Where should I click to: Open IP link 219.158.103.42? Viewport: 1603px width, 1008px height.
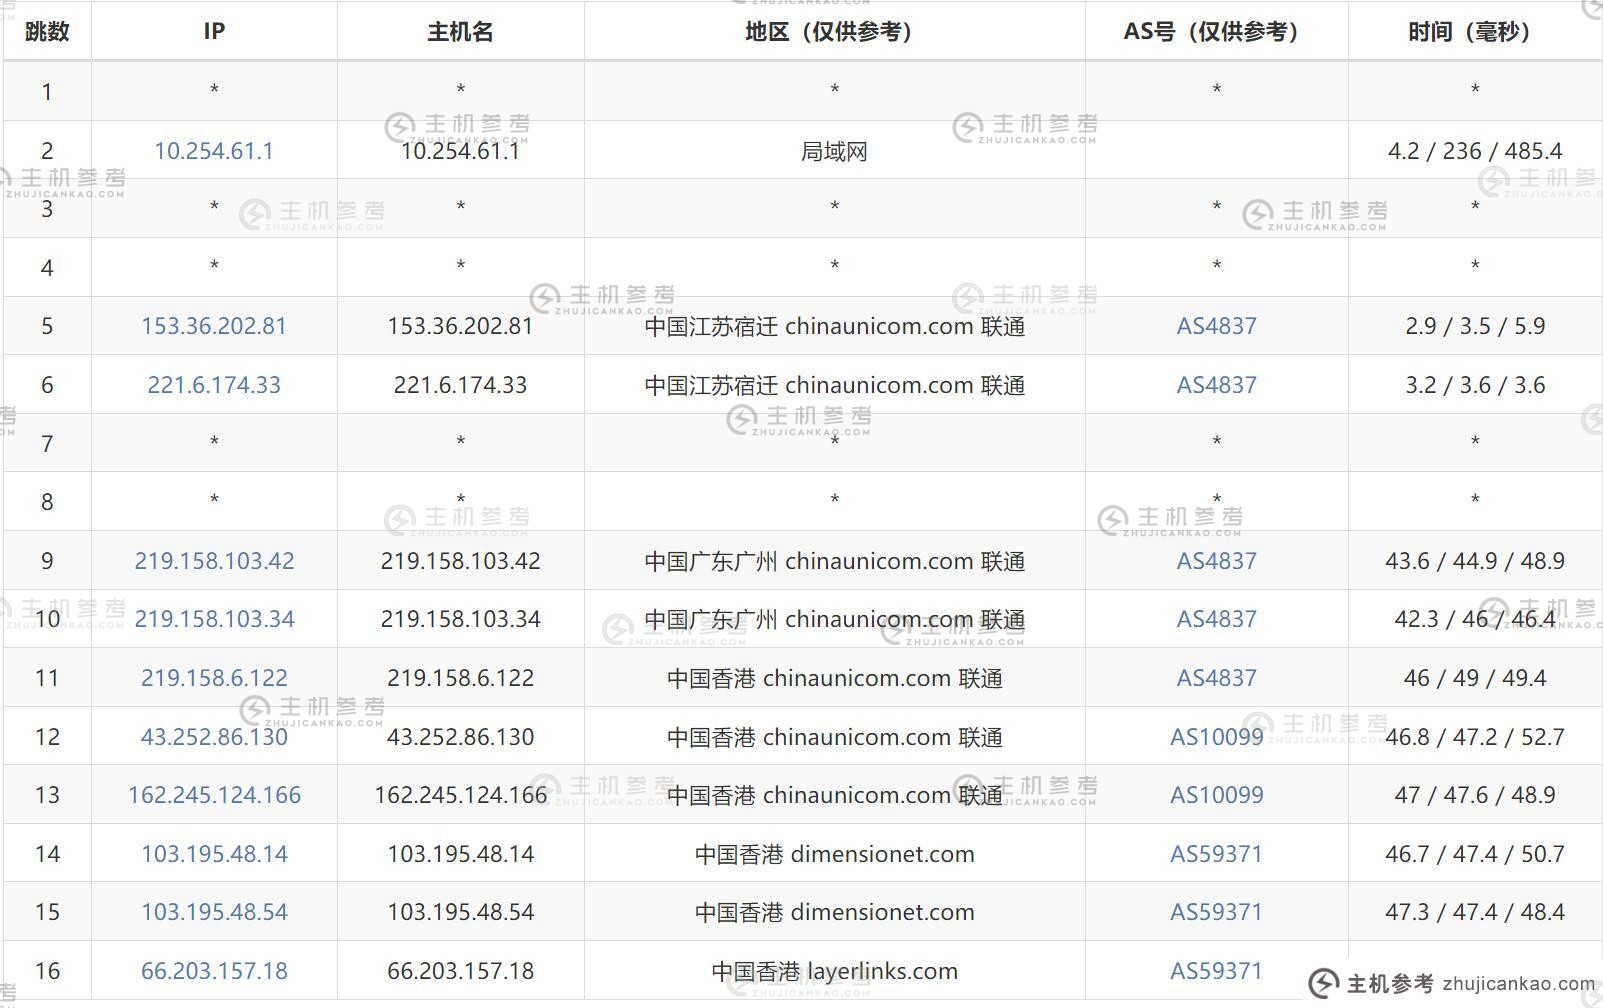(x=214, y=561)
